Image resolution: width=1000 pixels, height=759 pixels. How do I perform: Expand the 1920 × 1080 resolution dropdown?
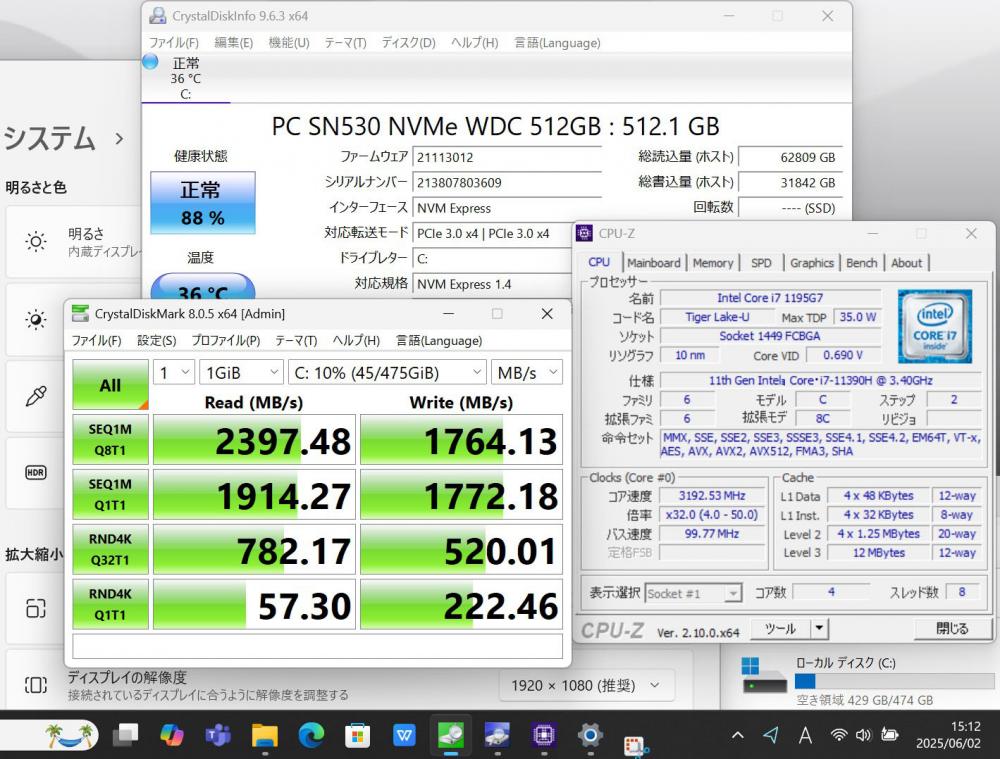tap(586, 686)
